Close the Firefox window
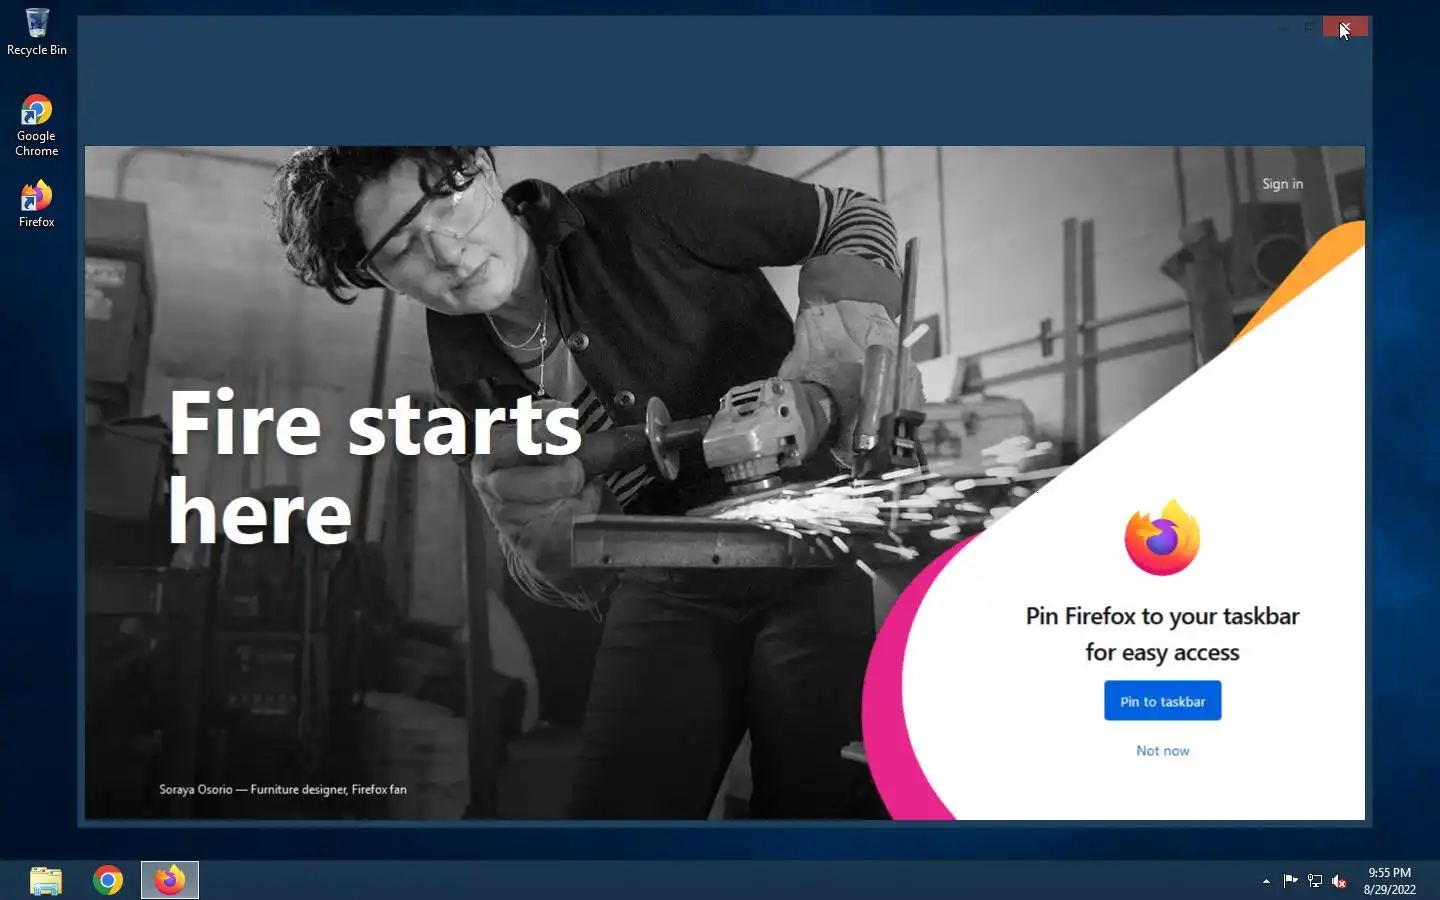The height and width of the screenshot is (900, 1440). [1345, 27]
